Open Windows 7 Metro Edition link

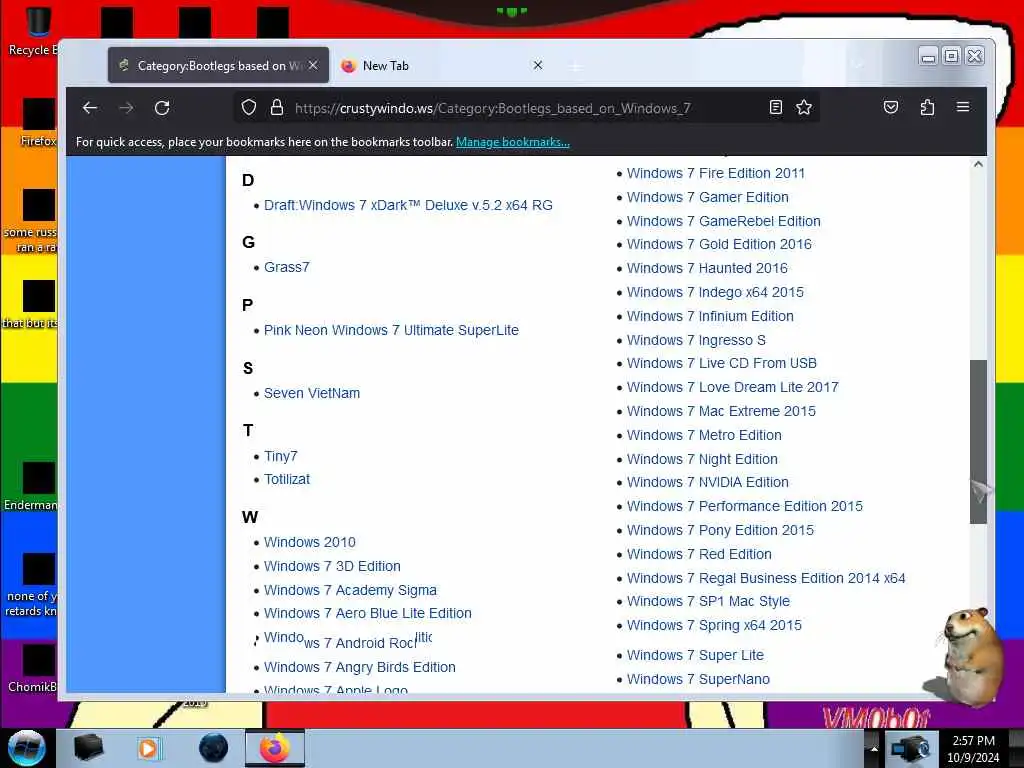[x=704, y=435]
